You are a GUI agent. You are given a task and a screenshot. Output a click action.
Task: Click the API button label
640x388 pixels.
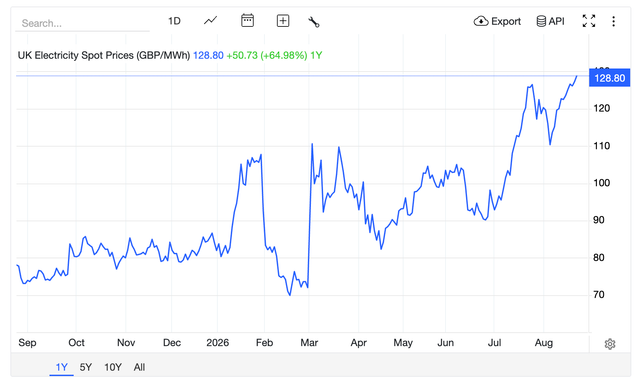556,21
